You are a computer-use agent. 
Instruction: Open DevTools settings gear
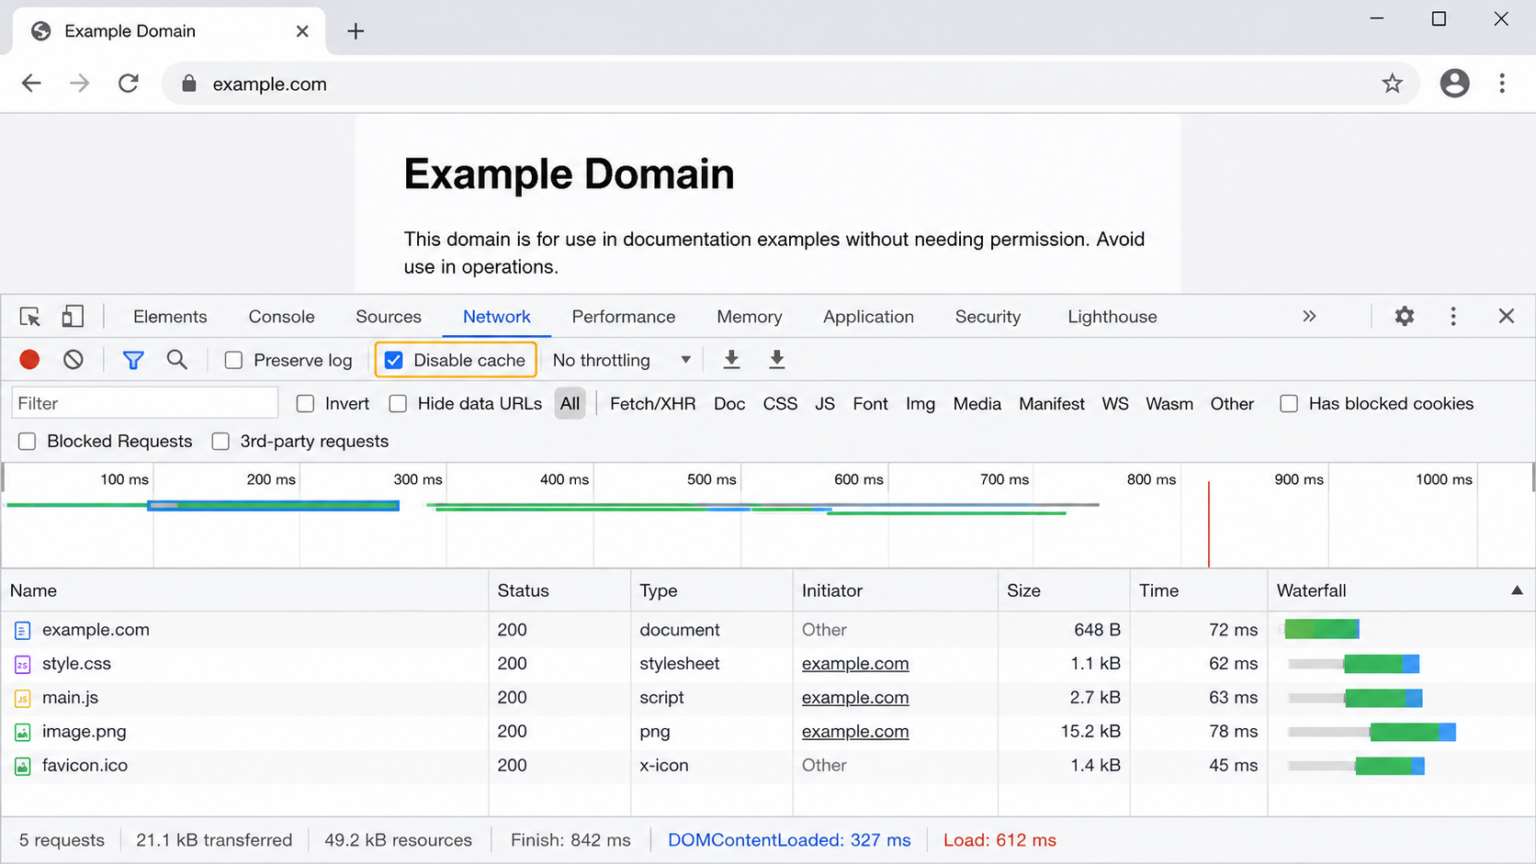click(x=1405, y=317)
